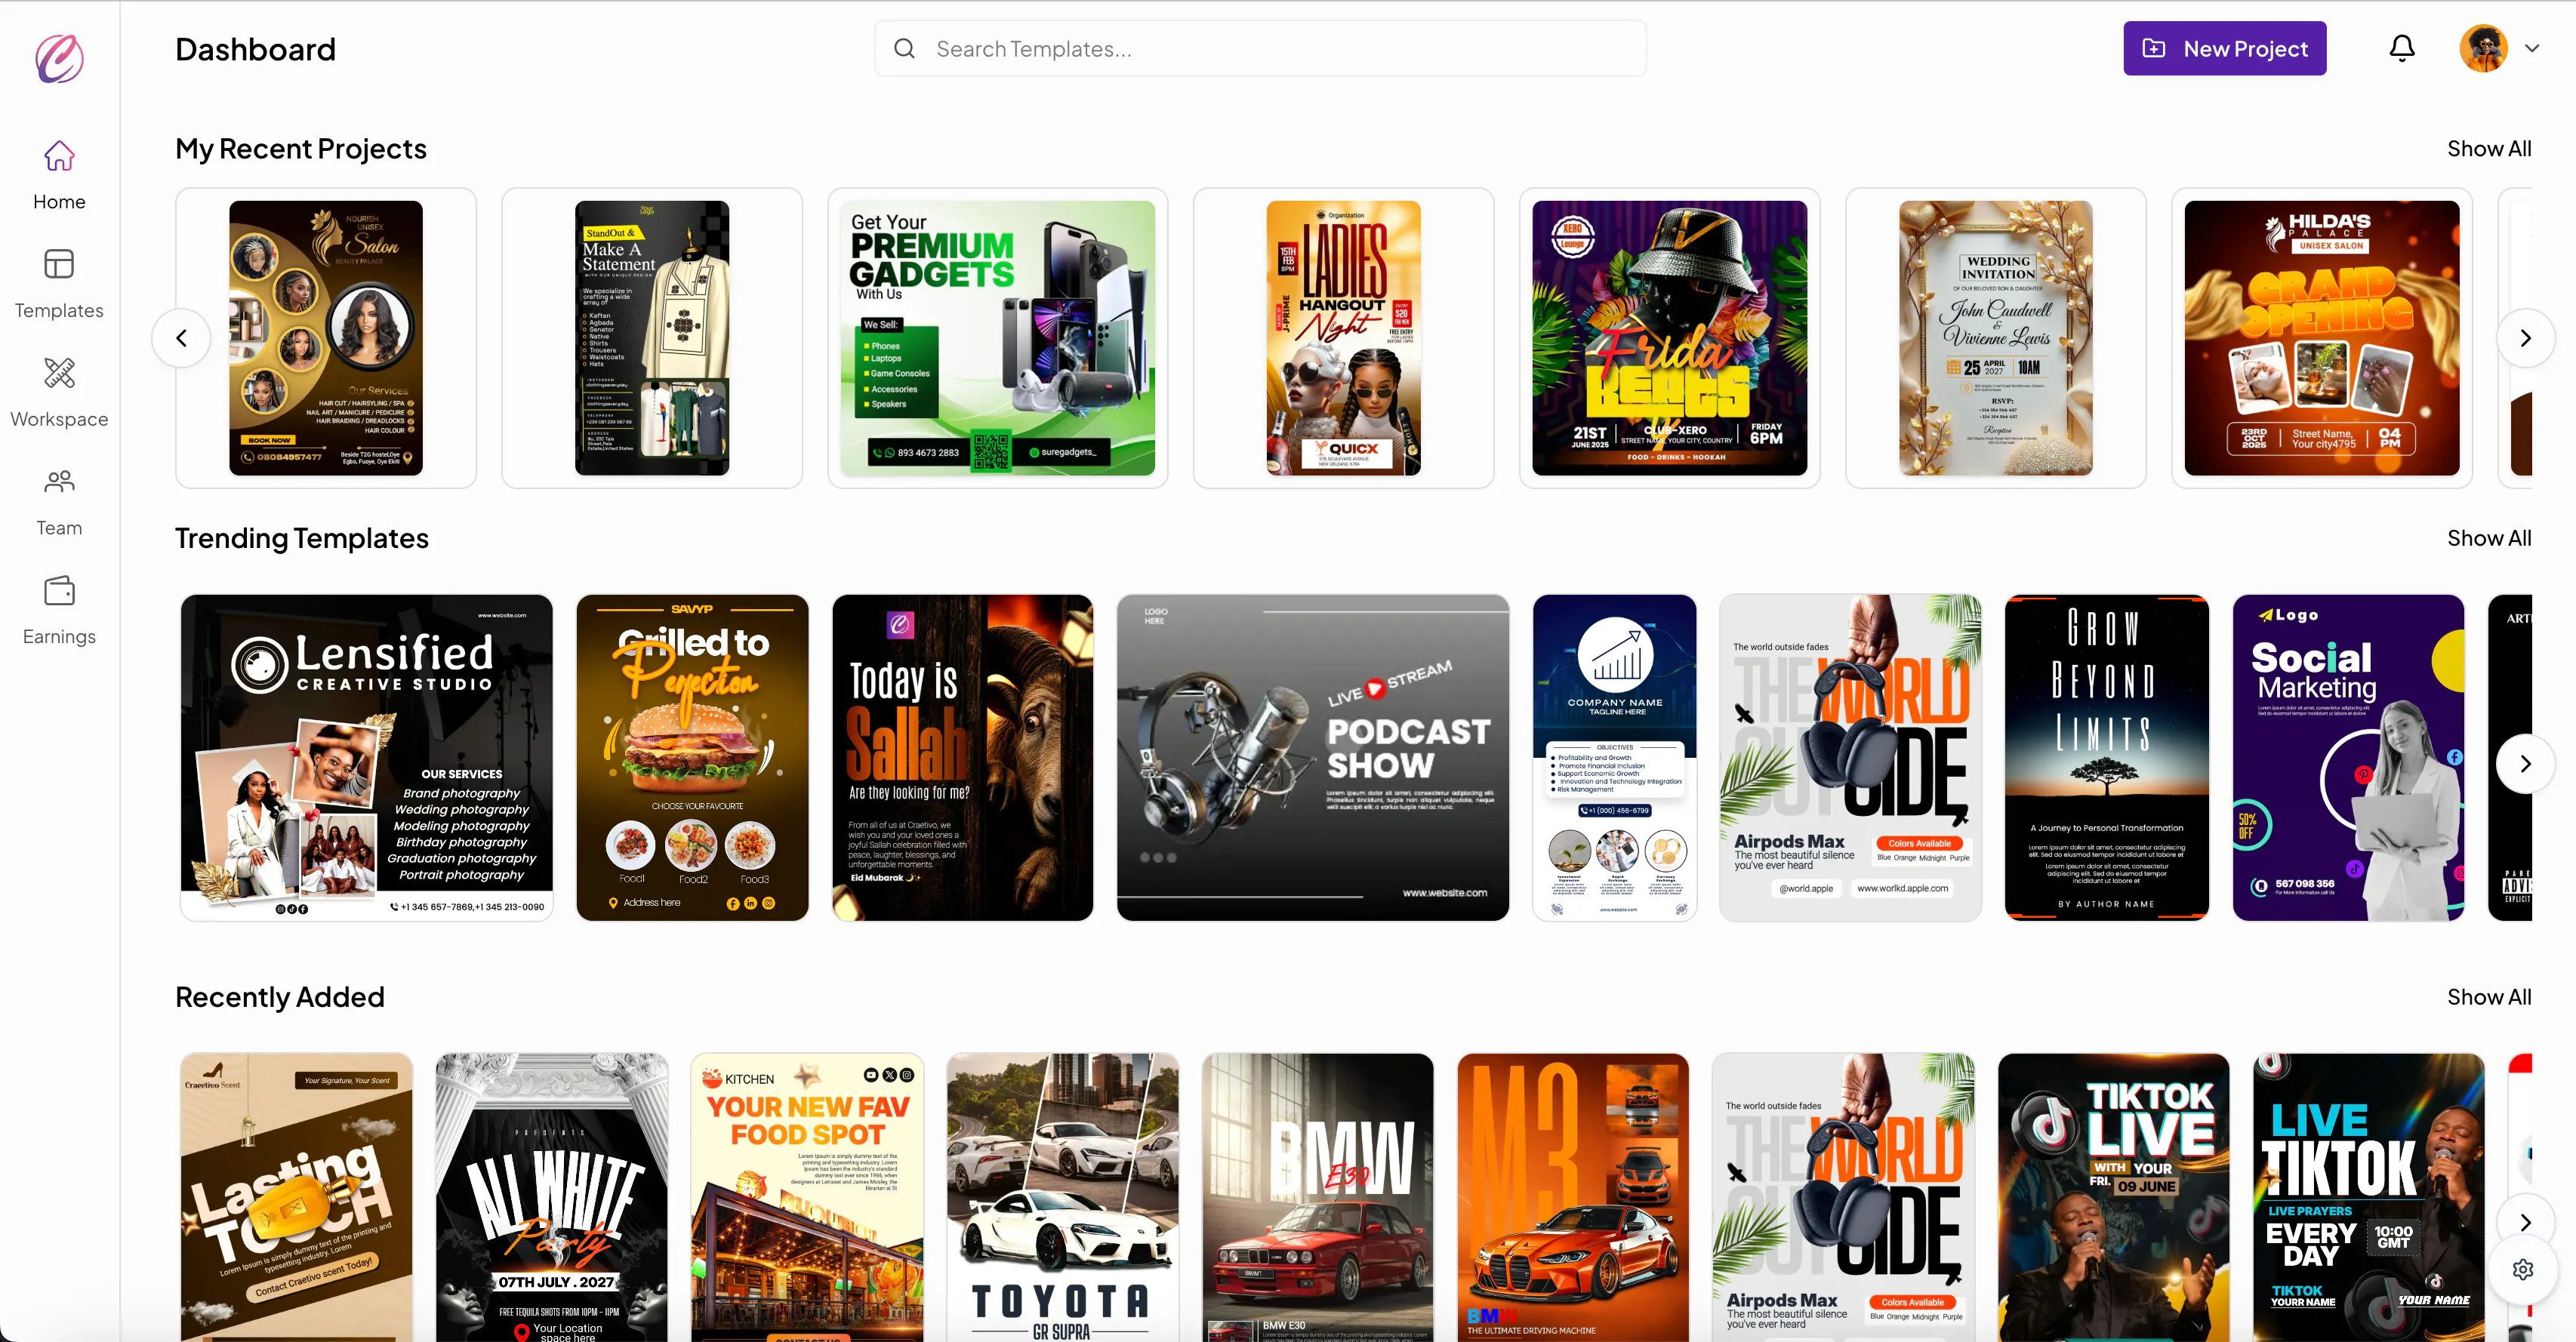Open the Salon recent project
Viewport: 2576px width, 1342px height.
point(326,338)
